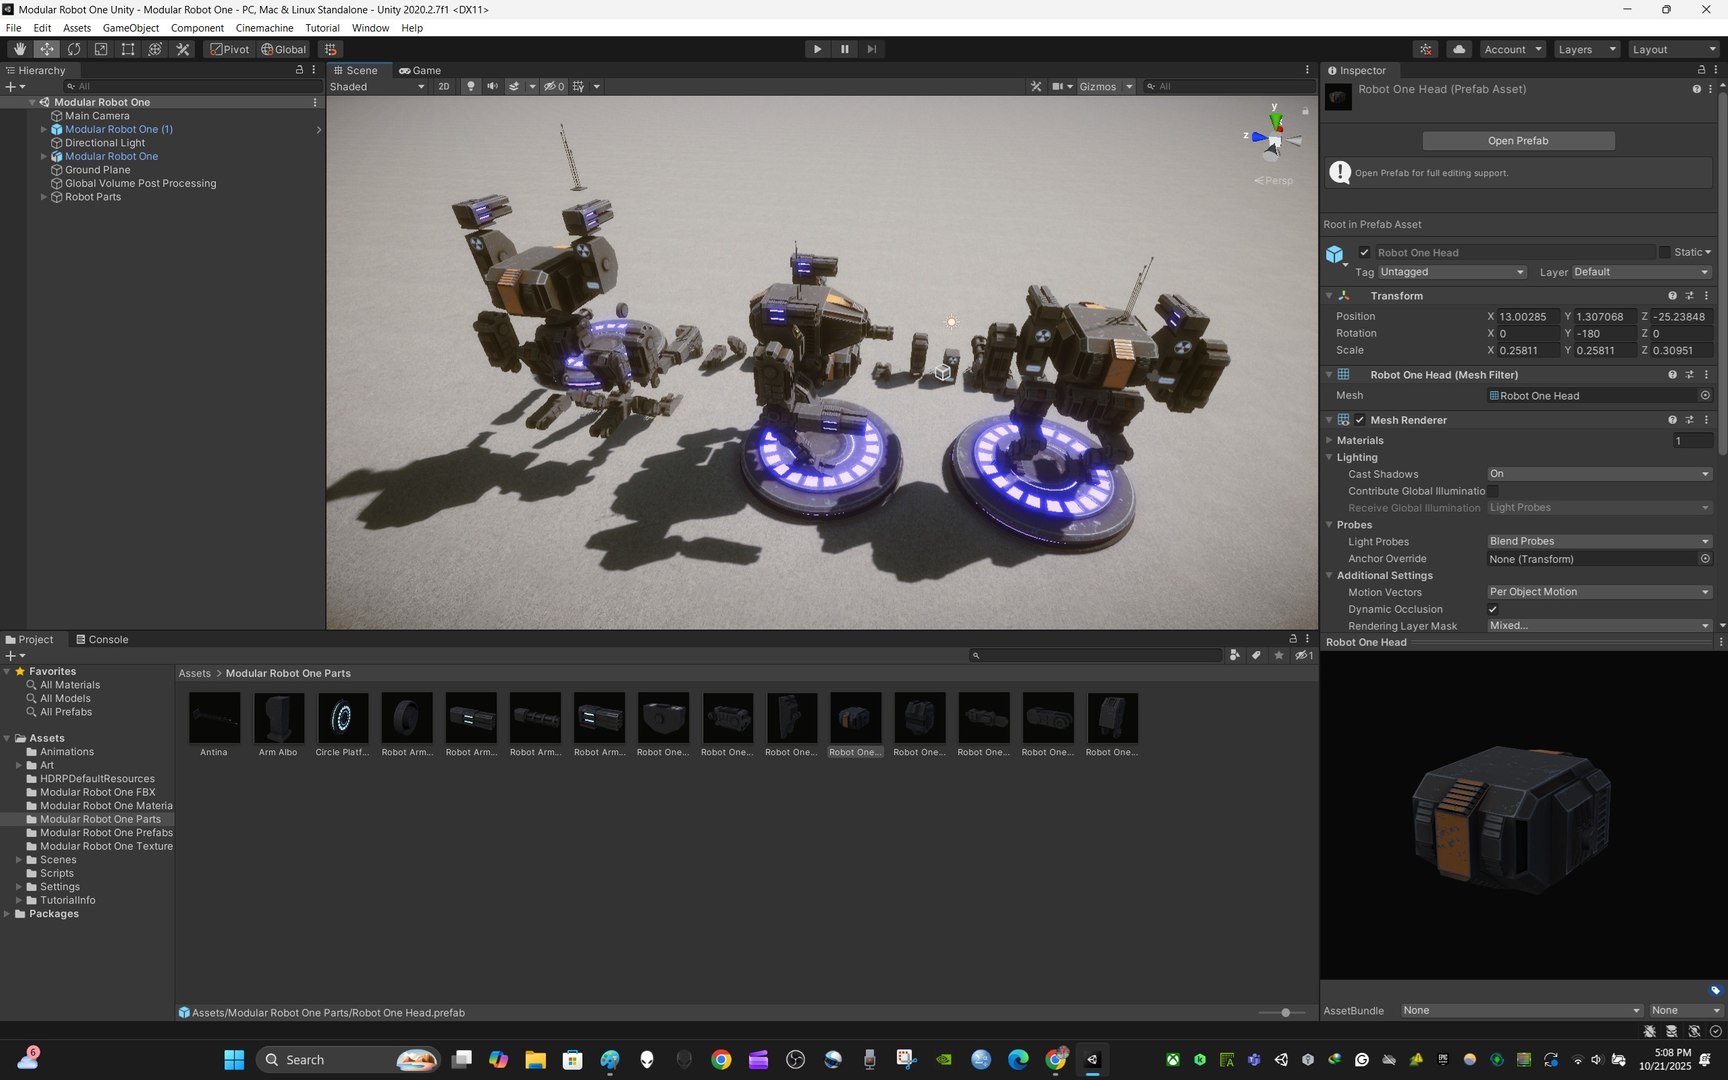Open the Window menu
Viewport: 1728px width, 1080px height.
(x=370, y=28)
